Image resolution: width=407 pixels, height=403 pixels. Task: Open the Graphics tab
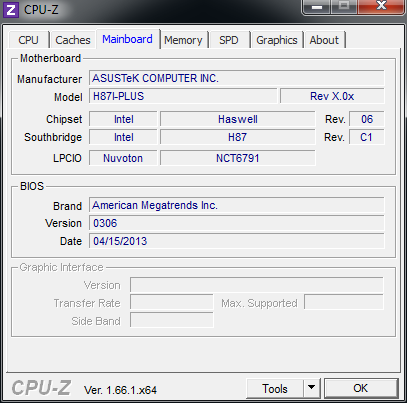pyautogui.click(x=277, y=40)
